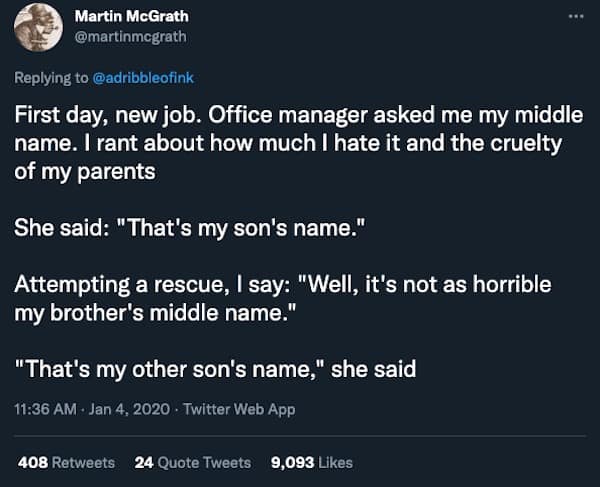Open the three-dot more options menu
600x487 pixels.
tap(573, 17)
